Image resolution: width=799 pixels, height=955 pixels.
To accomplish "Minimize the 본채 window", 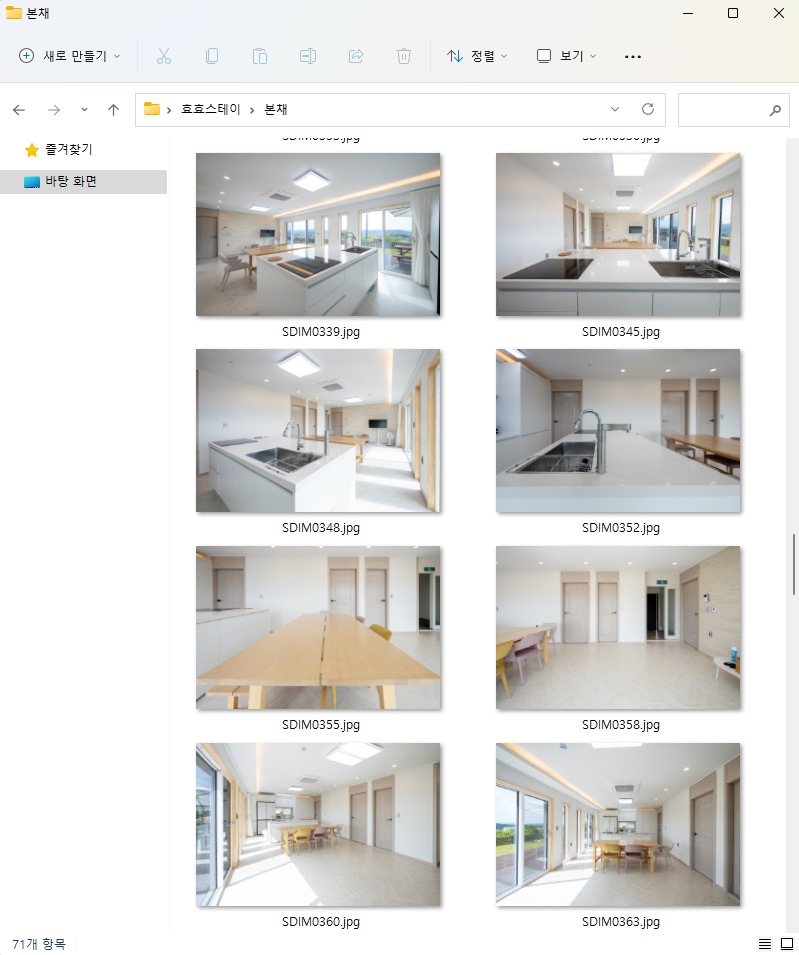I will [688, 13].
